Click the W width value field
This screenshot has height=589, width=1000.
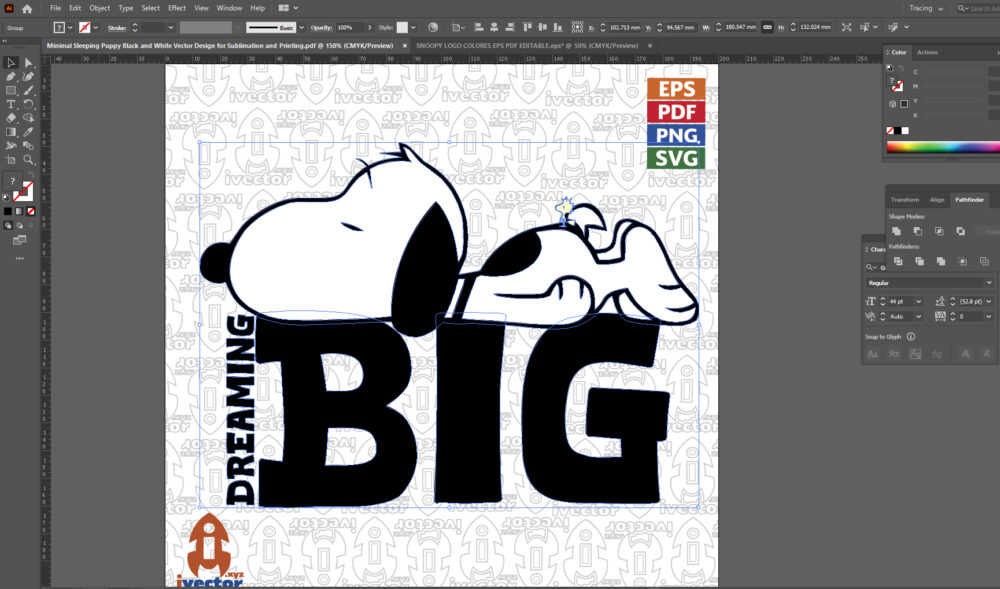(x=740, y=27)
